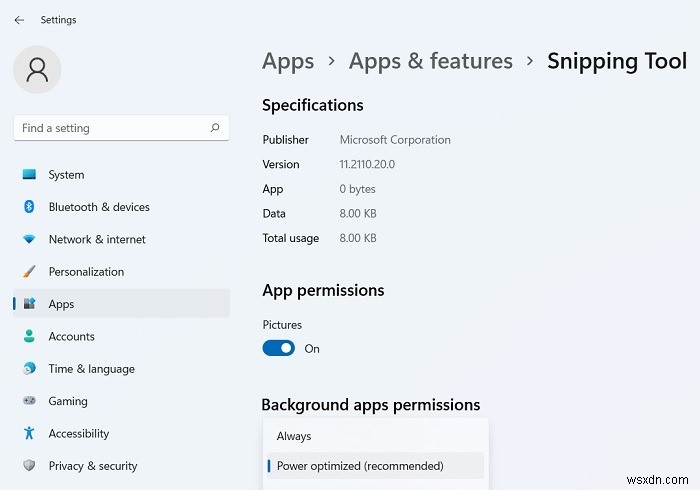The width and height of the screenshot is (700, 490).
Task: Click the Personalization paintbrush icon
Action: [x=29, y=271]
